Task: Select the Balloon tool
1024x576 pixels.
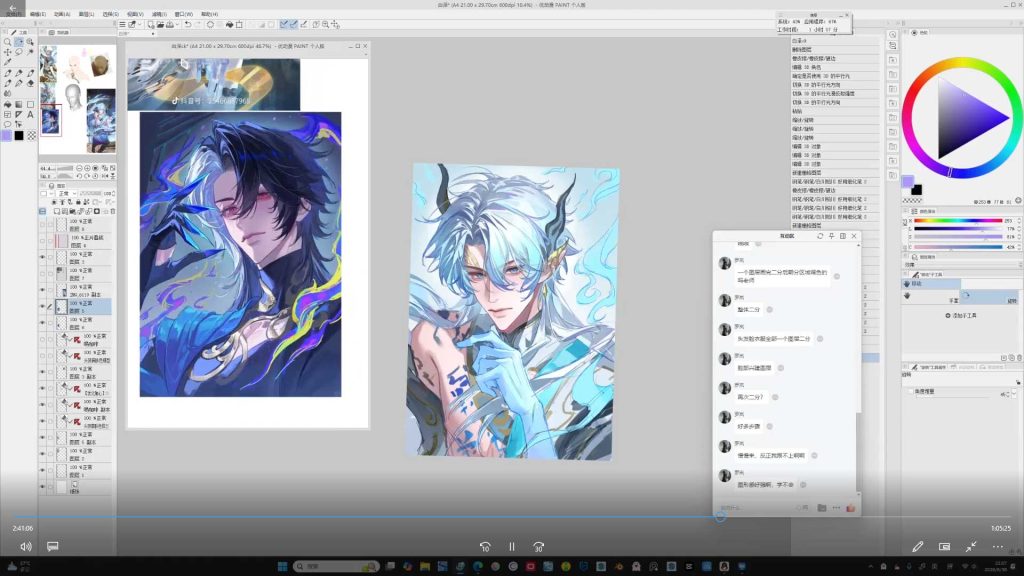Action: point(7,124)
